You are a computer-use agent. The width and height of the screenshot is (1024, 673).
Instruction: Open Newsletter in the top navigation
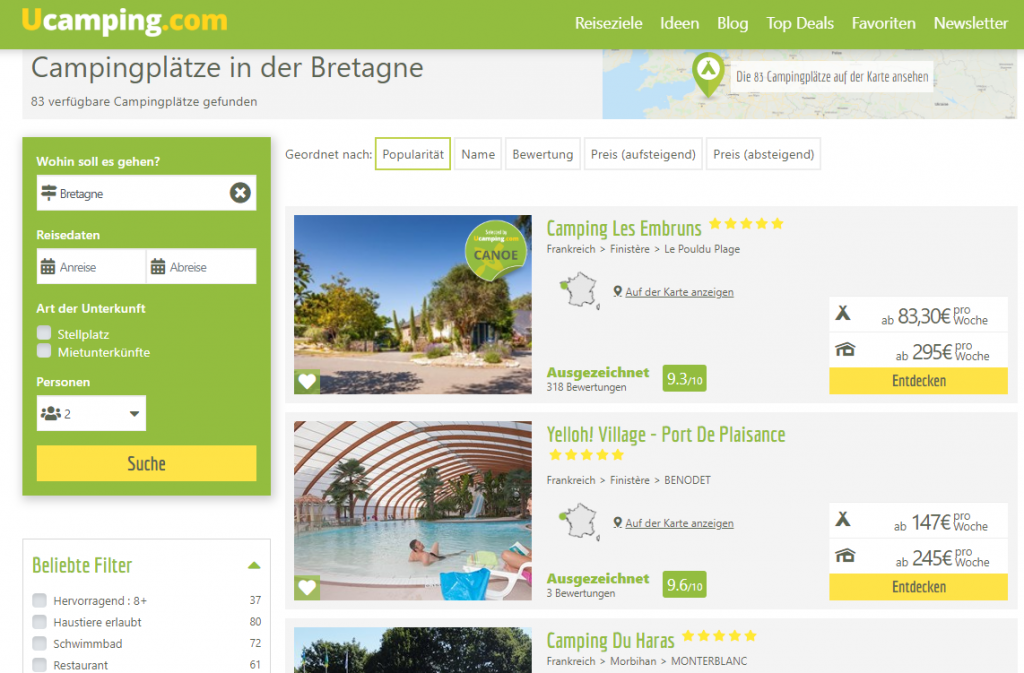[x=970, y=23]
